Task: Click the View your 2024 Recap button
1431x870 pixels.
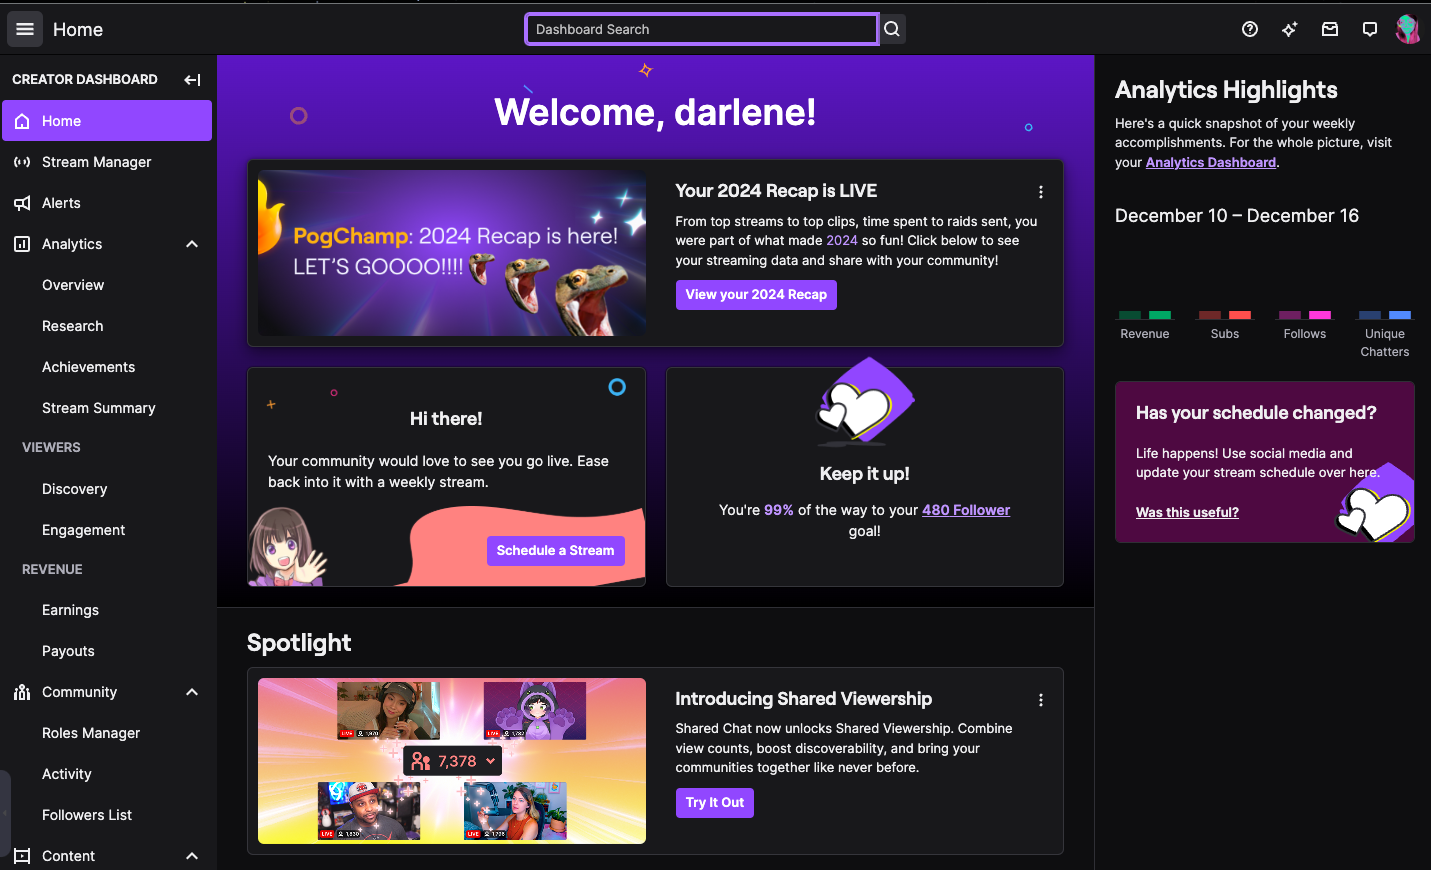Action: pyautogui.click(x=755, y=295)
